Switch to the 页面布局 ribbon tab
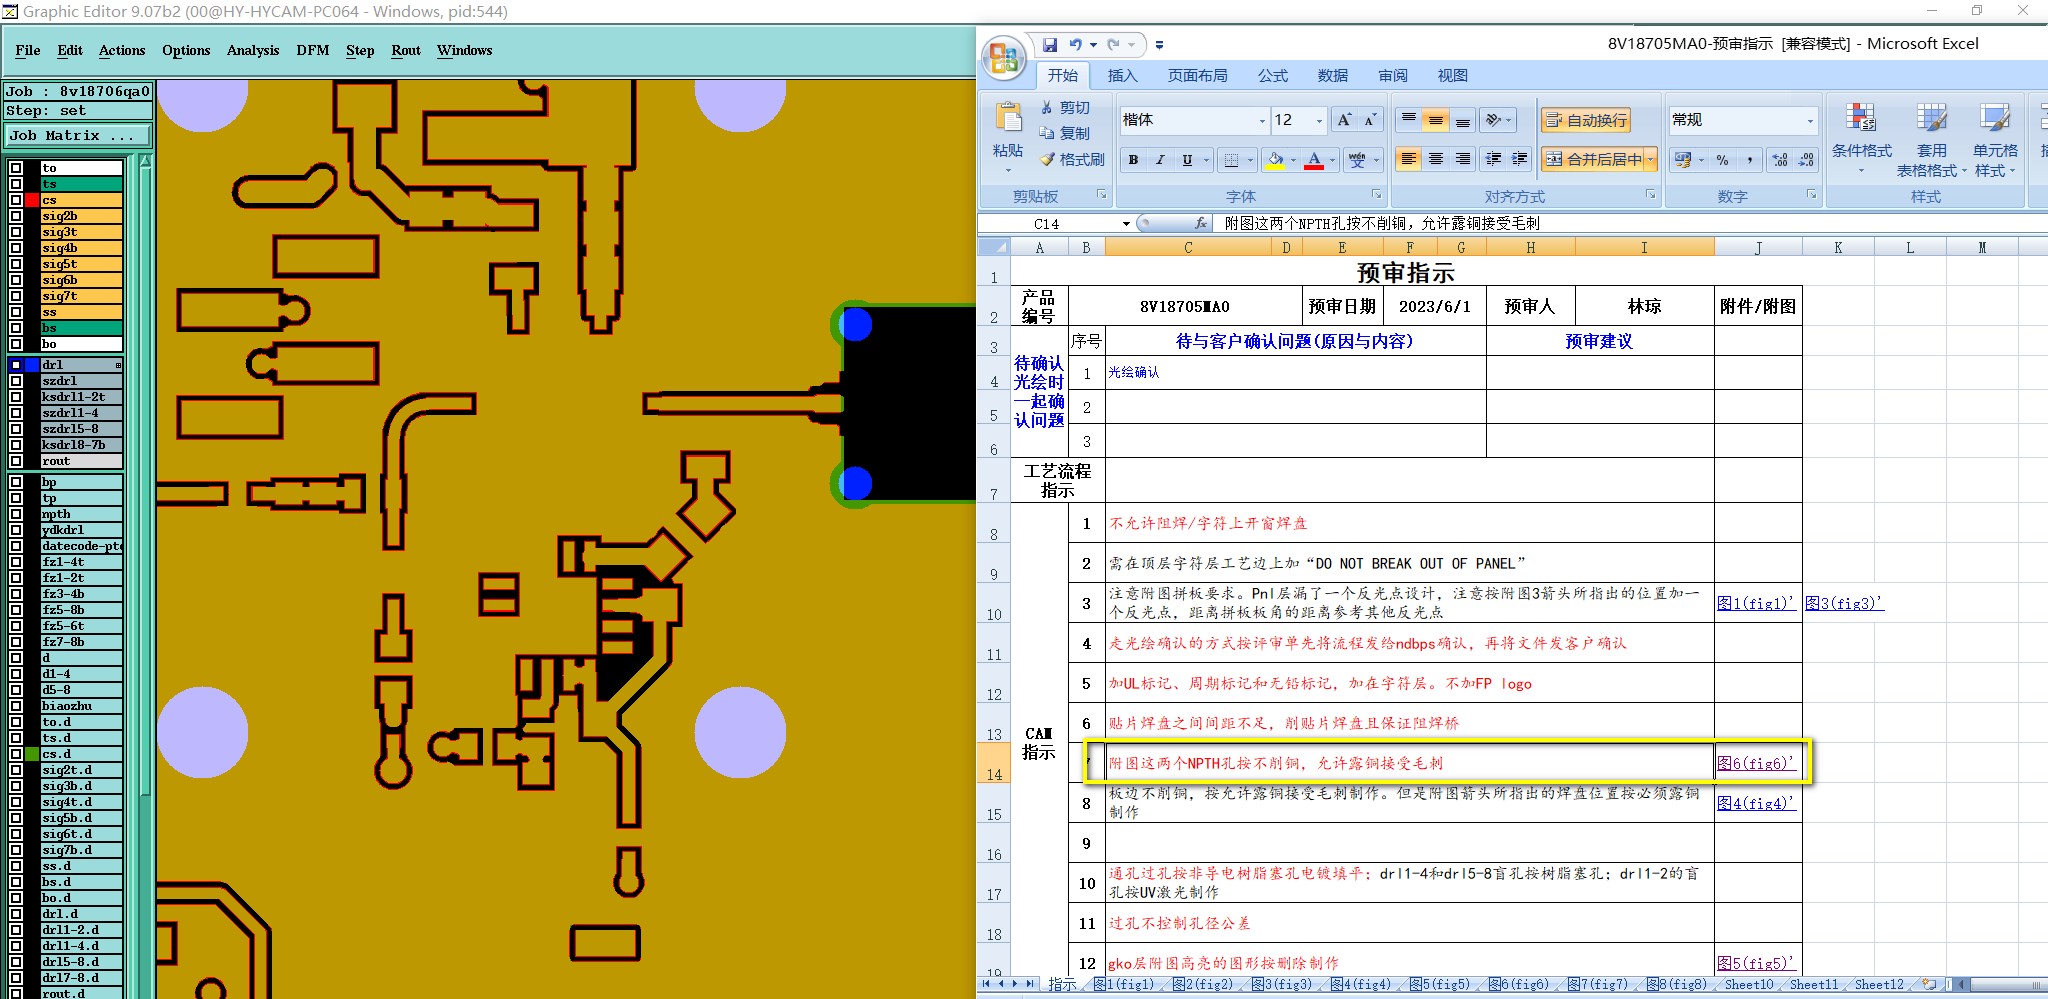The image size is (2048, 999). (1197, 75)
